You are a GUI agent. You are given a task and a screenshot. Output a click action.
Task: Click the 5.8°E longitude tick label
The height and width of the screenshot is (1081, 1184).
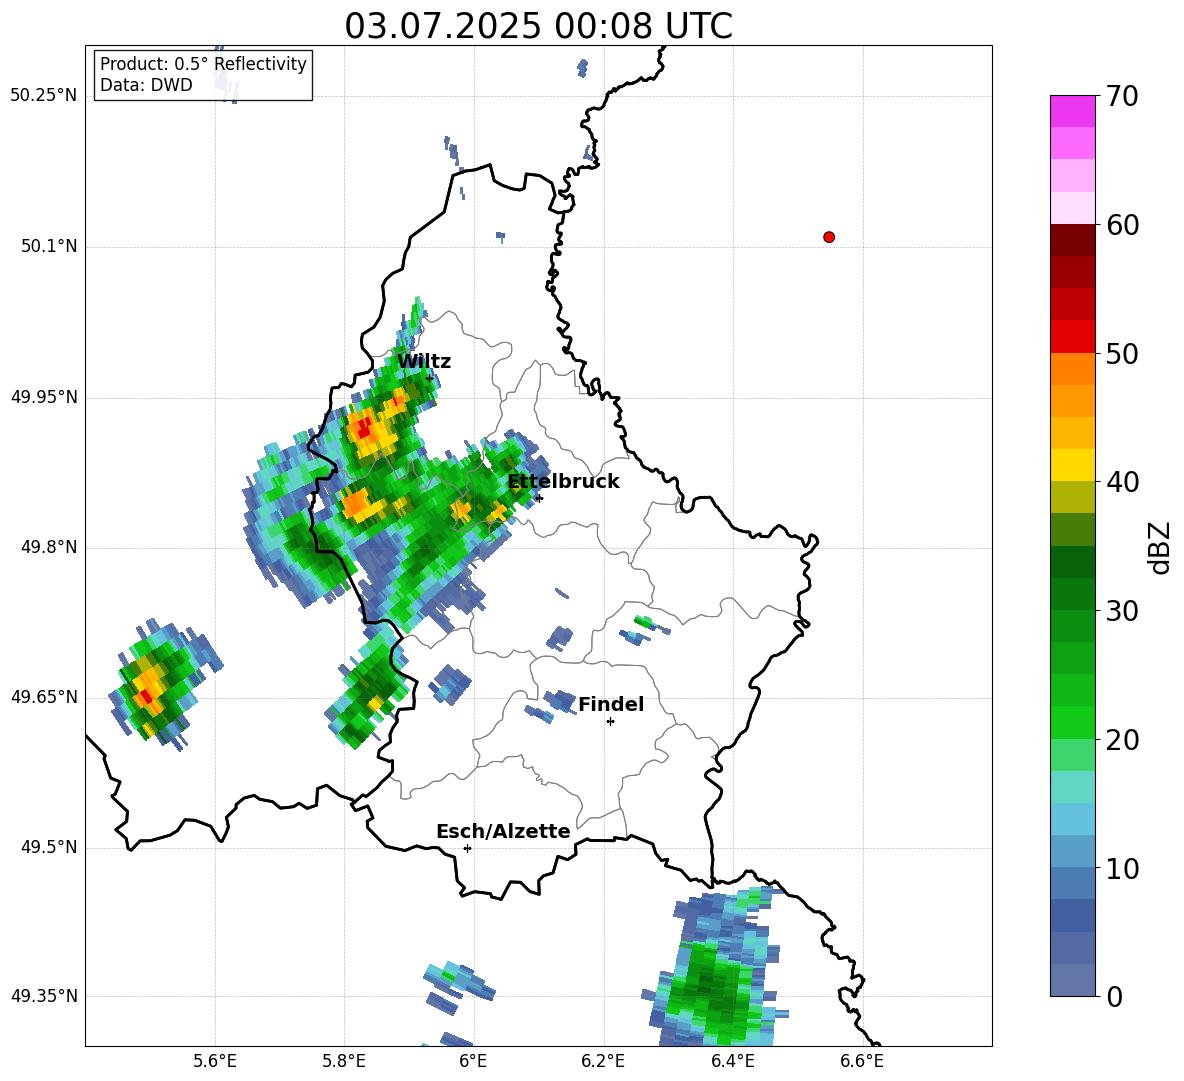pyautogui.click(x=344, y=1061)
